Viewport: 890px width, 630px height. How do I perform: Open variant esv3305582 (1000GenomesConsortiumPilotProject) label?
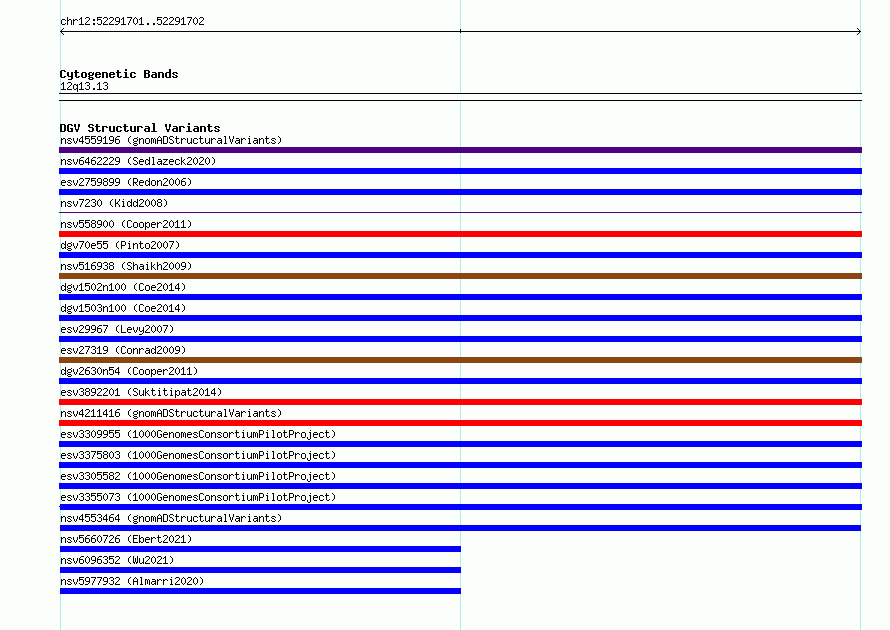point(198,476)
